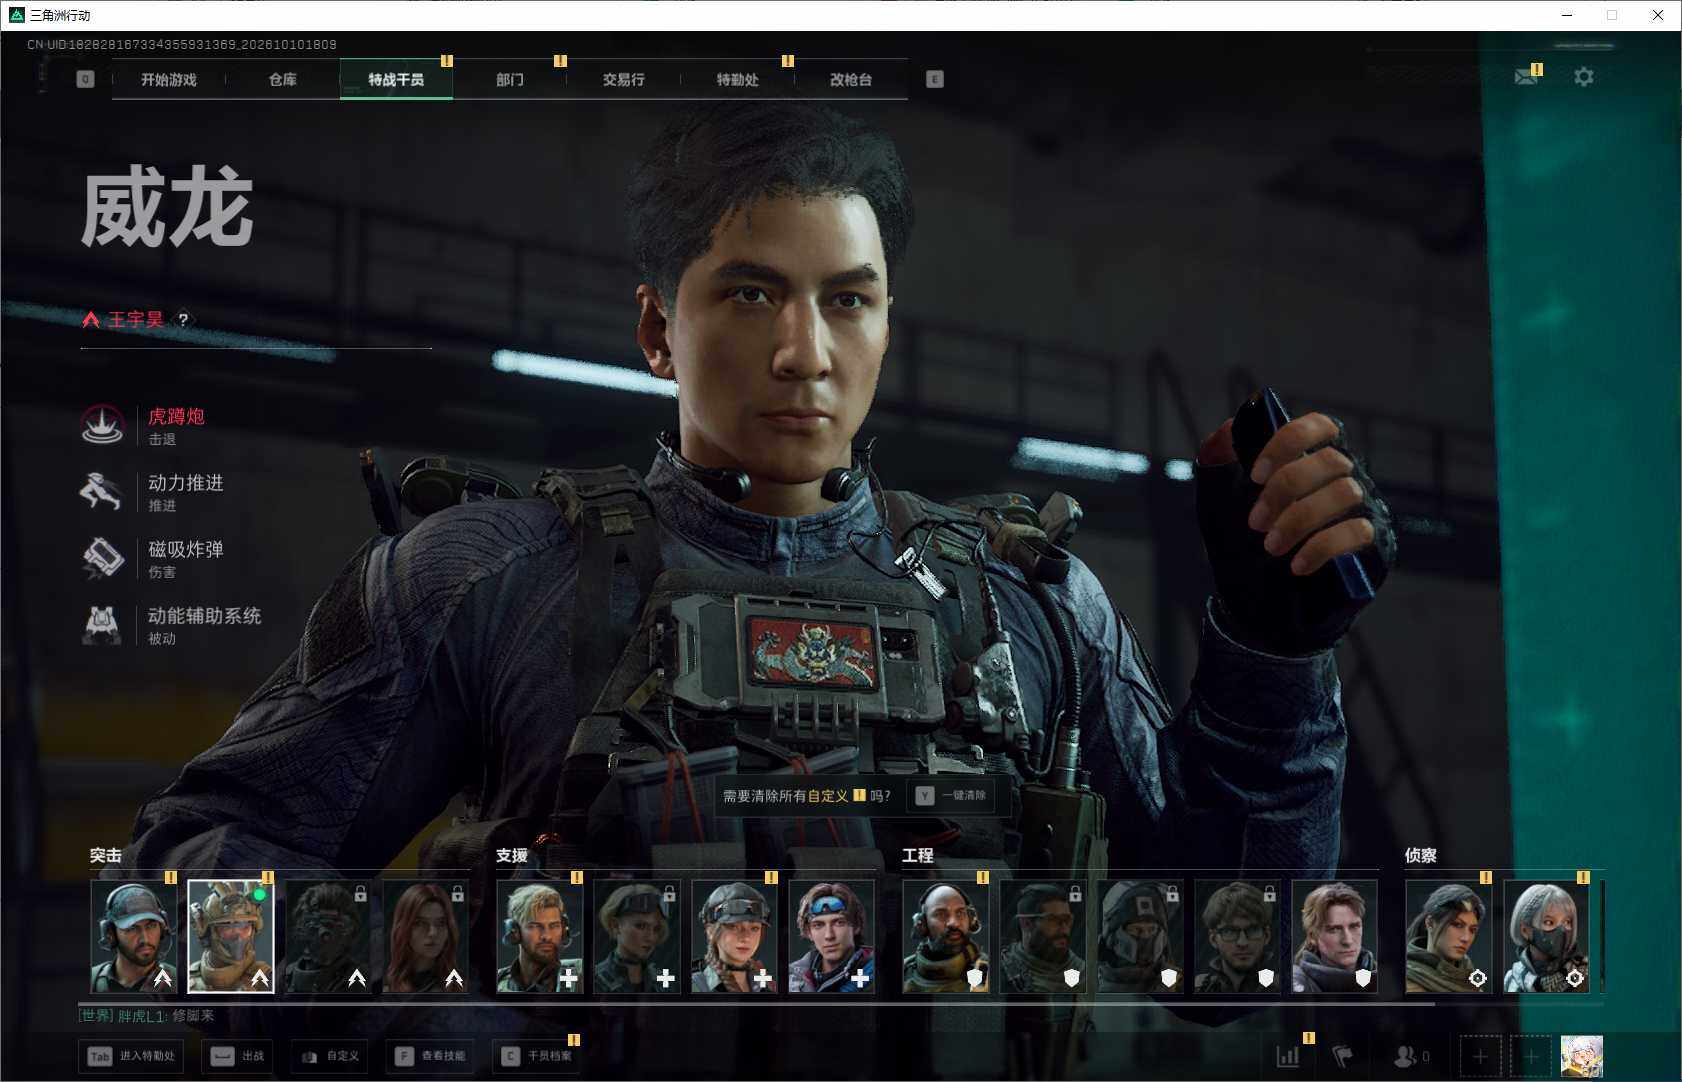Select the wavy-haired man under 工程
1682x1082 pixels.
pyautogui.click(x=1334, y=936)
